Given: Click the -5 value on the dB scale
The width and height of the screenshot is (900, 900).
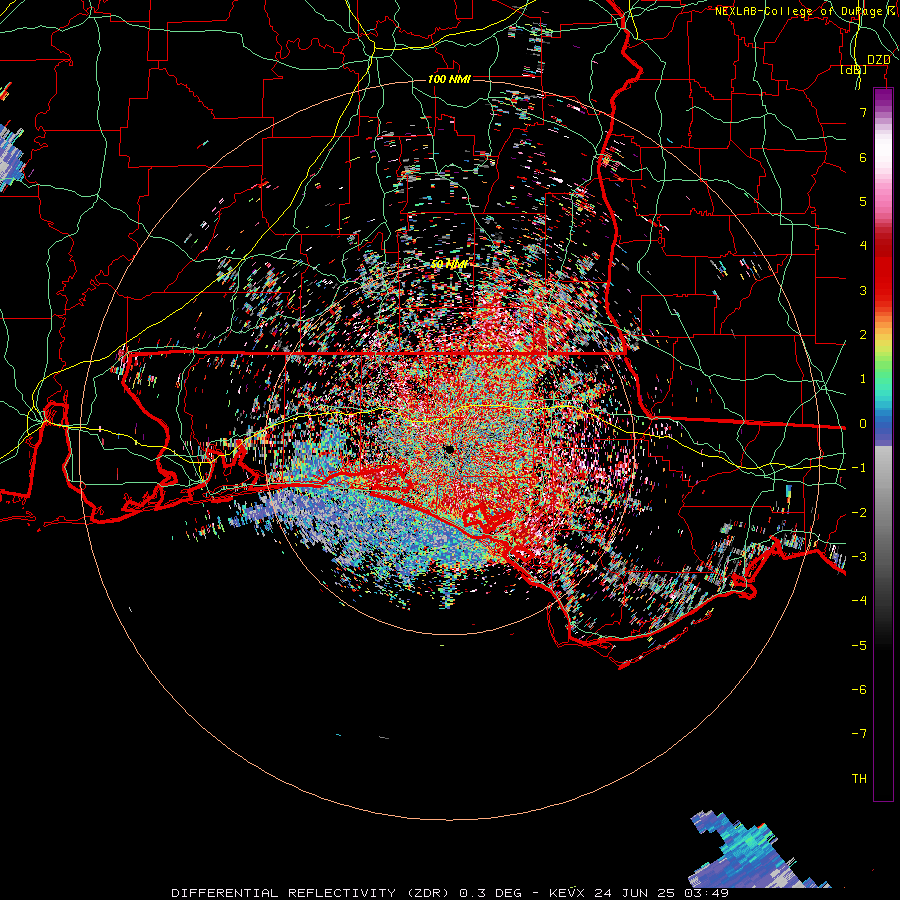Looking at the screenshot, I should (859, 646).
